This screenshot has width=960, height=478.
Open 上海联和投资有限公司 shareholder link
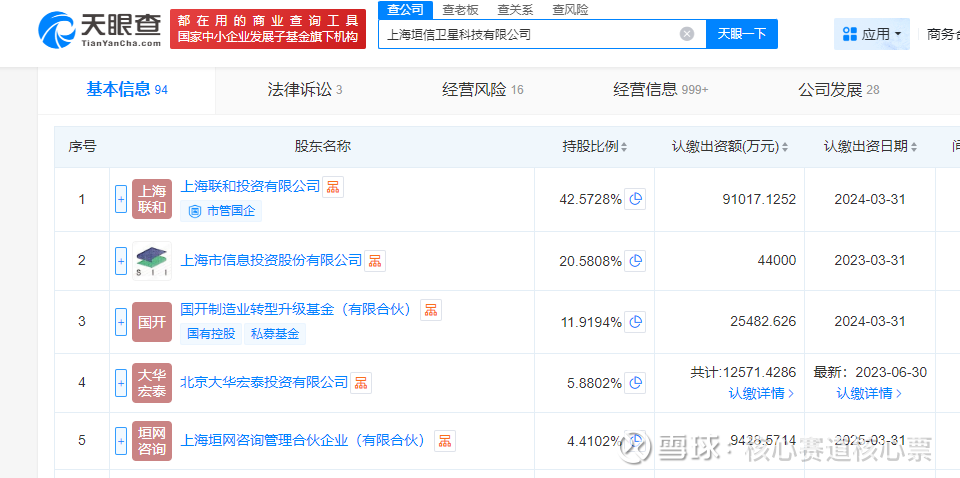pyautogui.click(x=250, y=186)
